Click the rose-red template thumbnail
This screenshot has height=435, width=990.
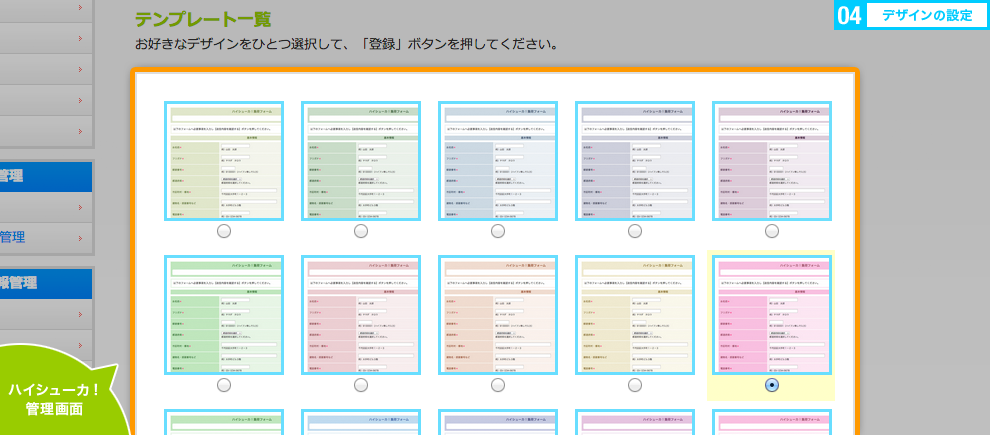(361, 315)
